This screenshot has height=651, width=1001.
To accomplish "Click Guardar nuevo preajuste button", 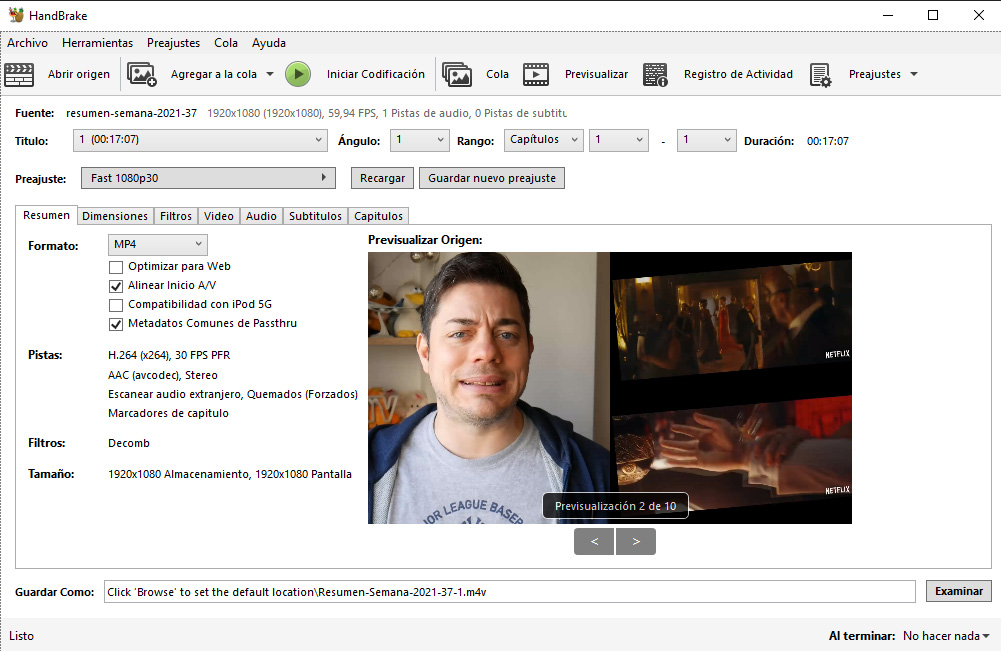I will click(x=492, y=178).
